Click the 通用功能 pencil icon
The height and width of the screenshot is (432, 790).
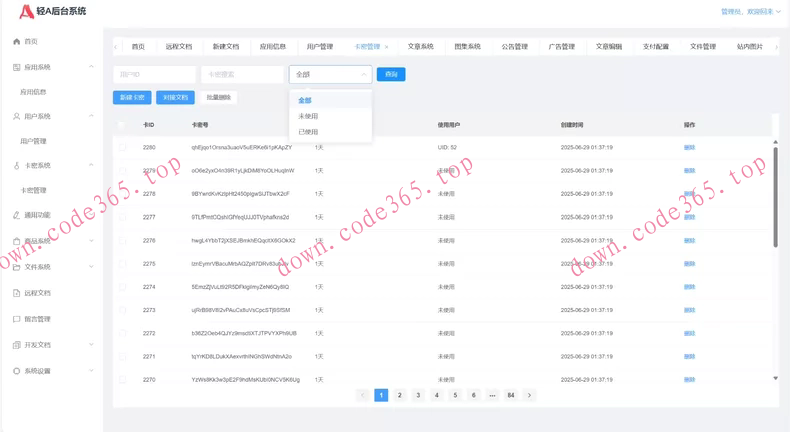click(17, 215)
